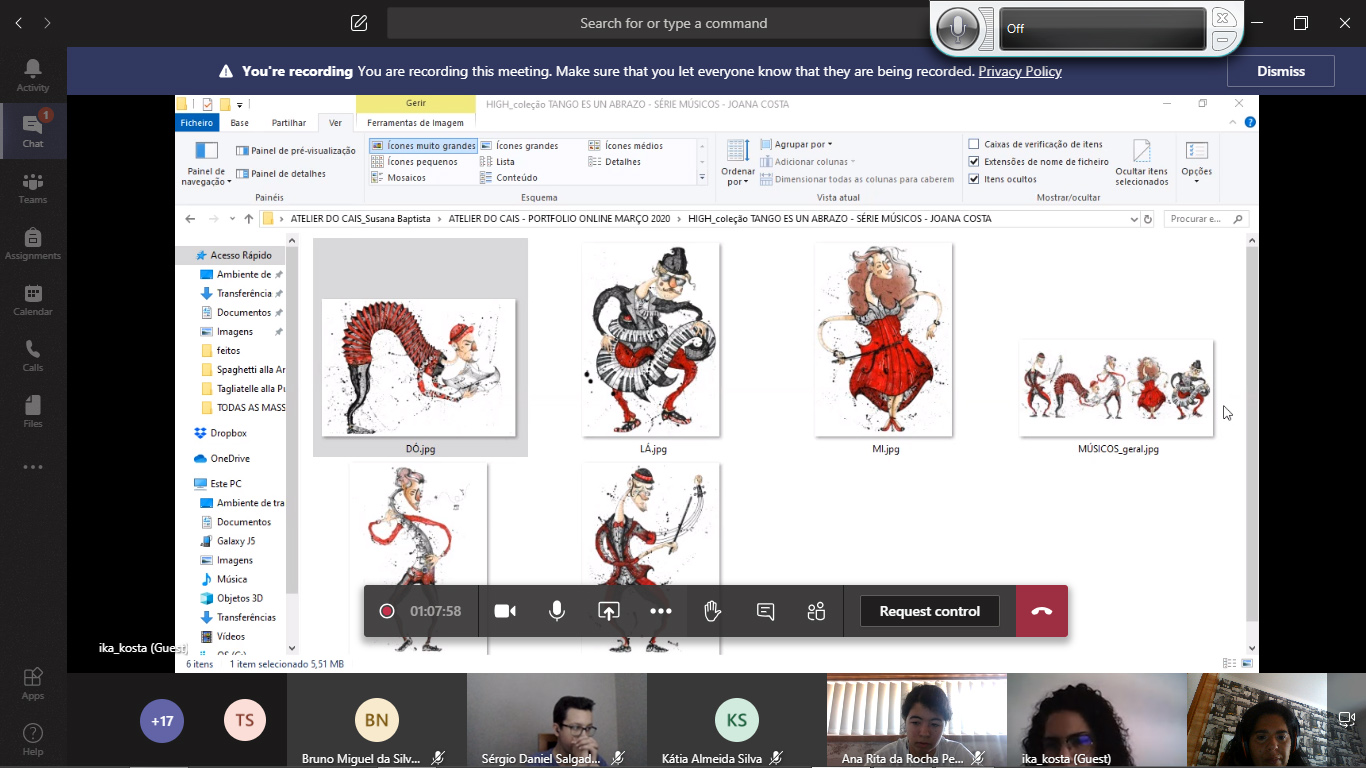Expand the layout gallery more arrow
1366x768 pixels.
702,178
